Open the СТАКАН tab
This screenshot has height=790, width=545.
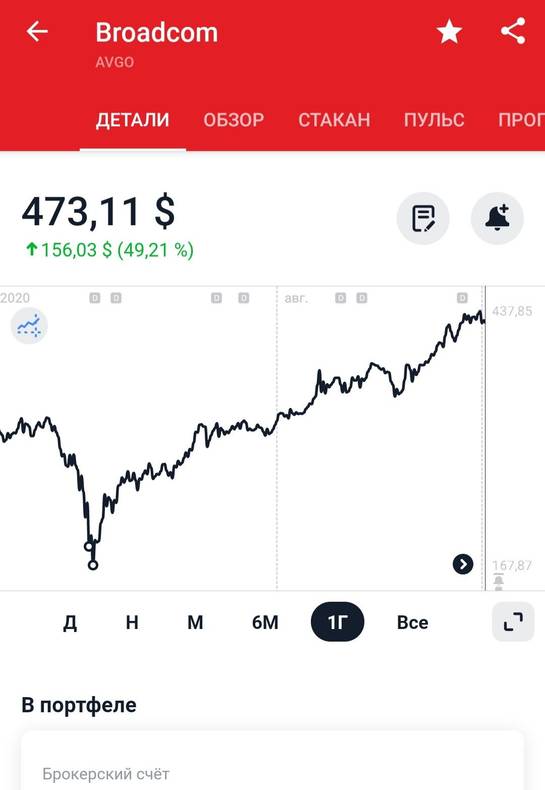(x=334, y=120)
